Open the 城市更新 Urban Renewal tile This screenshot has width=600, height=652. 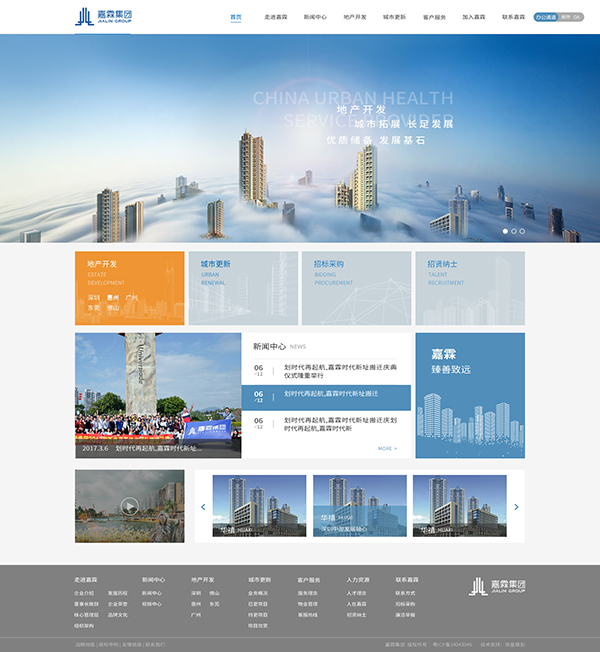click(243, 288)
